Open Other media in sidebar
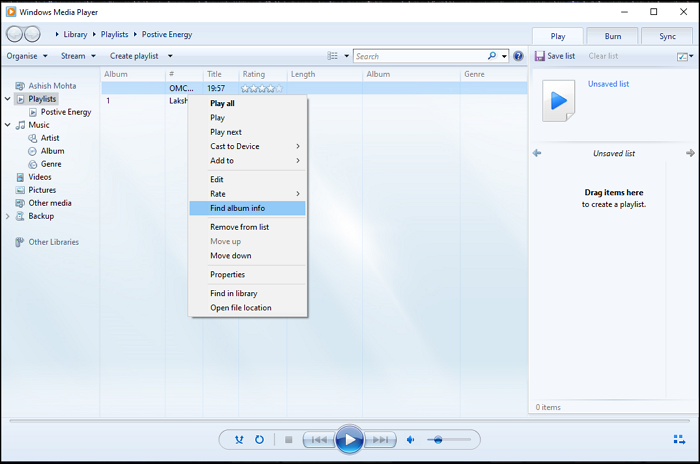Screen dimensions: 700x464 click(x=50, y=203)
